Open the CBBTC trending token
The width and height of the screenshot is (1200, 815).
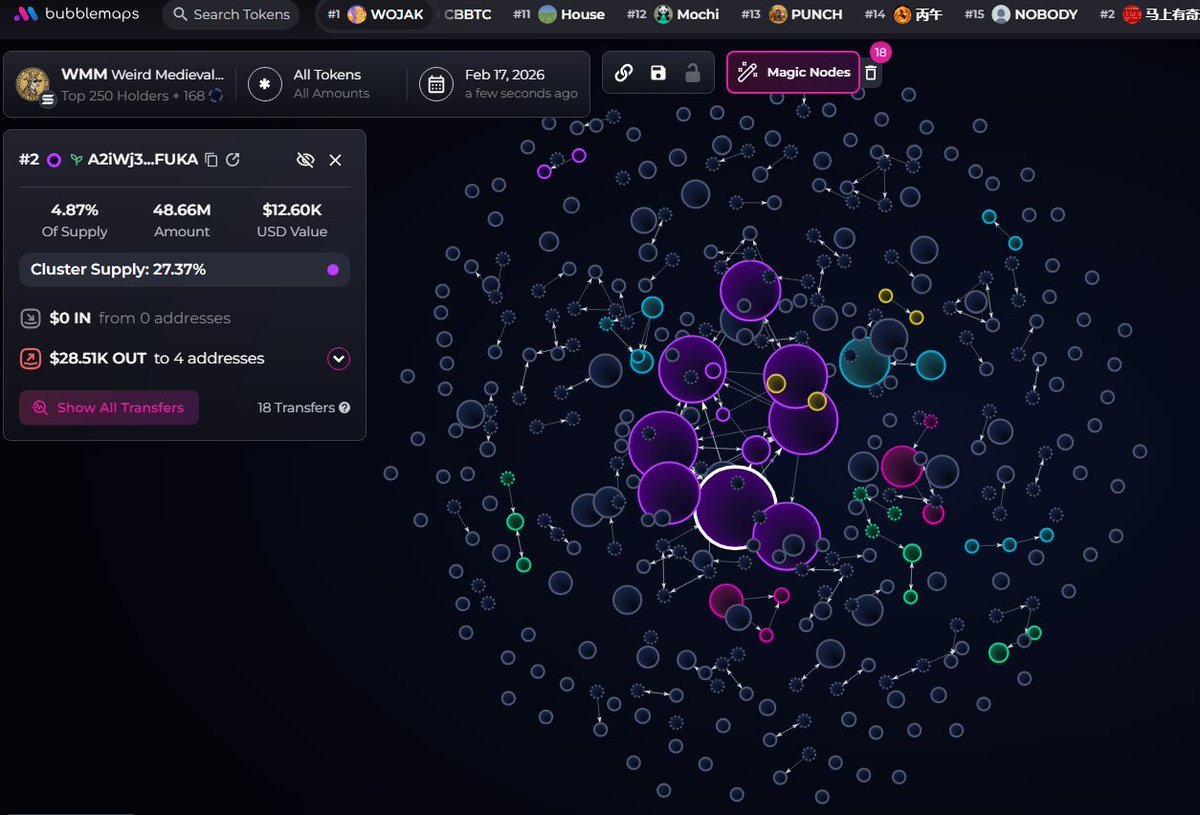[x=468, y=14]
